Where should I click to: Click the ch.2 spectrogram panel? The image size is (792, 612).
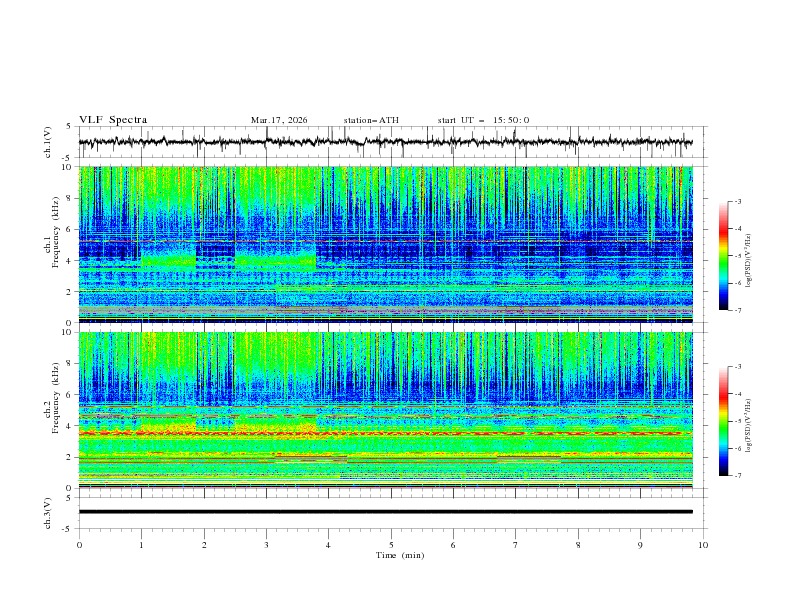click(x=386, y=410)
